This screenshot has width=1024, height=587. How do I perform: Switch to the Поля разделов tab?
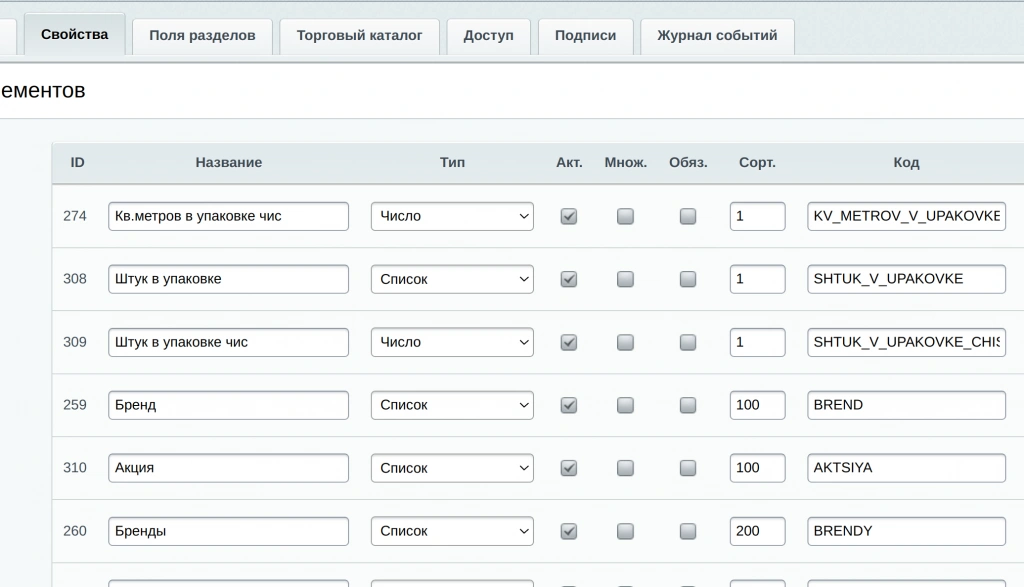click(x=202, y=36)
